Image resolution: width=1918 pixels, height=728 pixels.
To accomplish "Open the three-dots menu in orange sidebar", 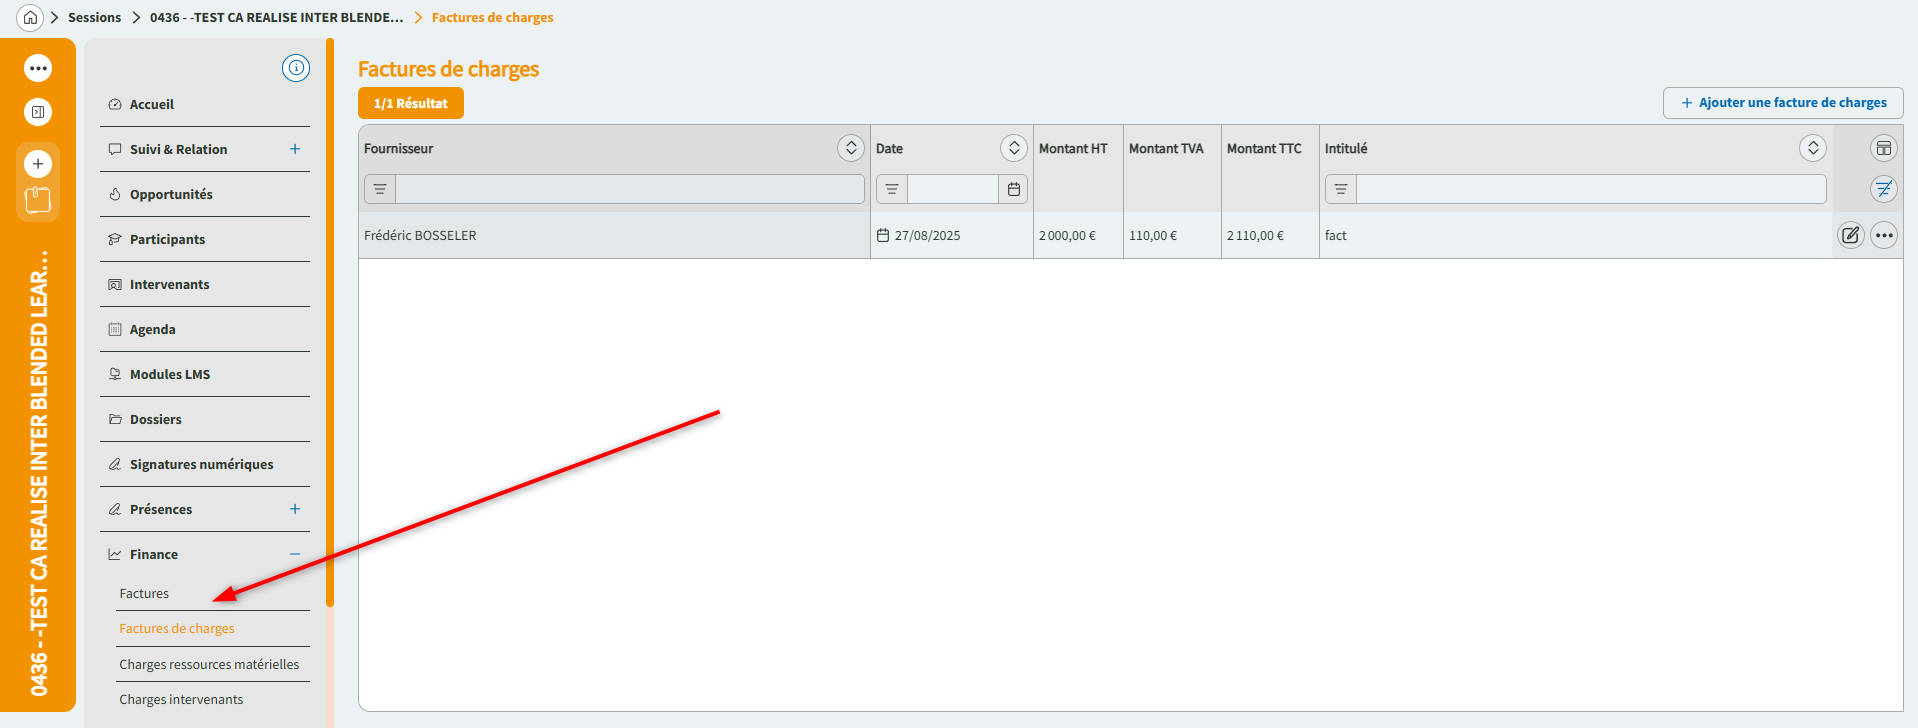I will [38, 68].
